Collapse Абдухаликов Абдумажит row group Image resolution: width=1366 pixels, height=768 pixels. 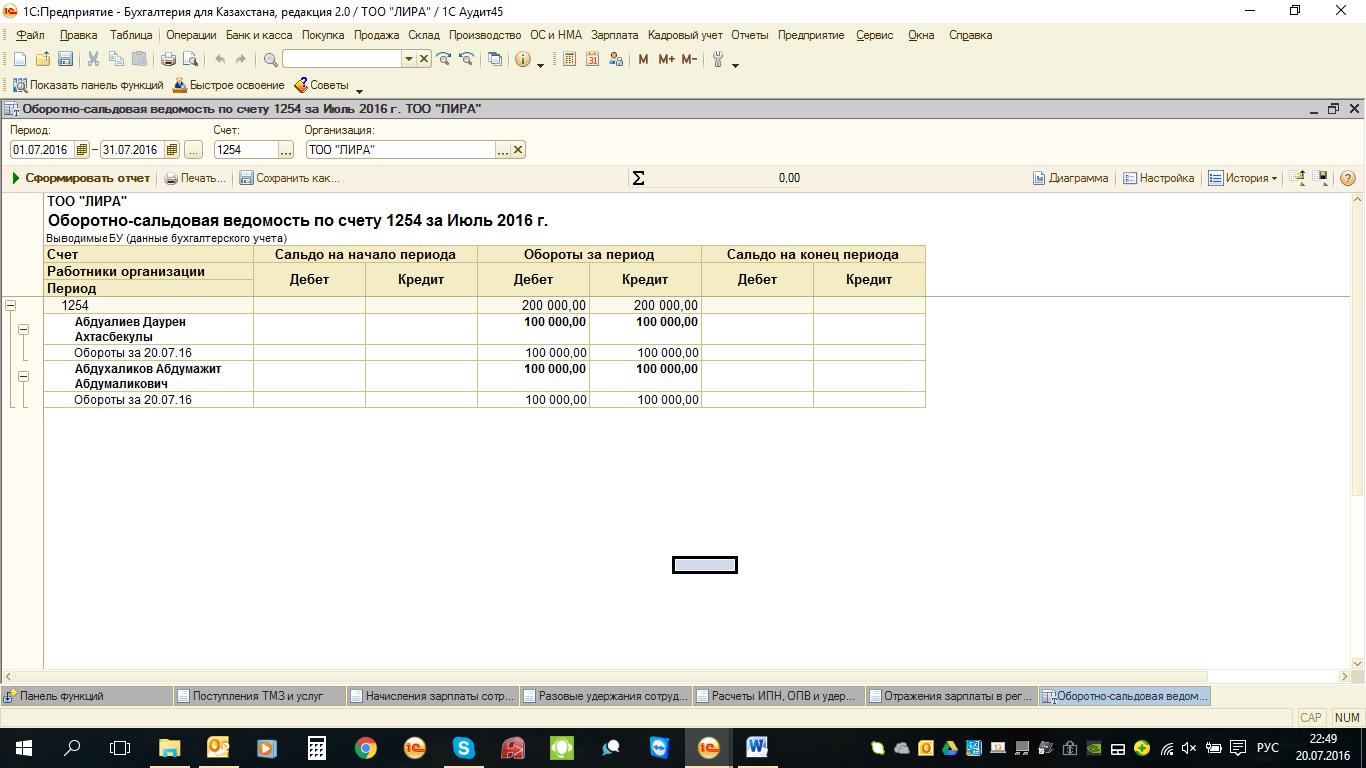click(23, 376)
